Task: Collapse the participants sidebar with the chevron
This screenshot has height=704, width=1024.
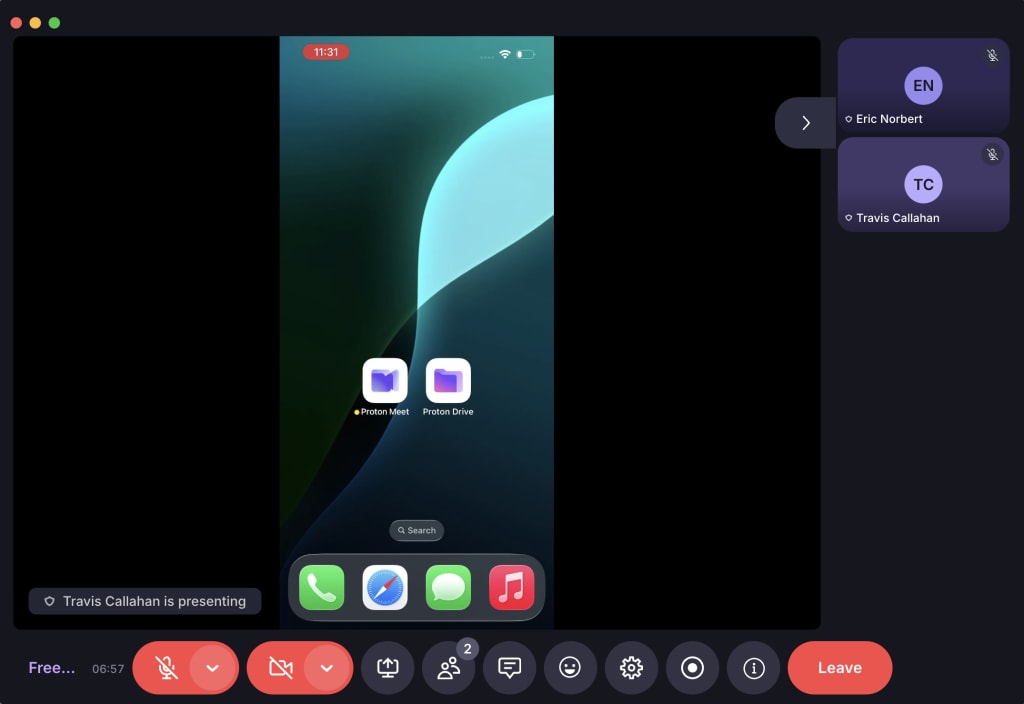Action: click(x=805, y=122)
